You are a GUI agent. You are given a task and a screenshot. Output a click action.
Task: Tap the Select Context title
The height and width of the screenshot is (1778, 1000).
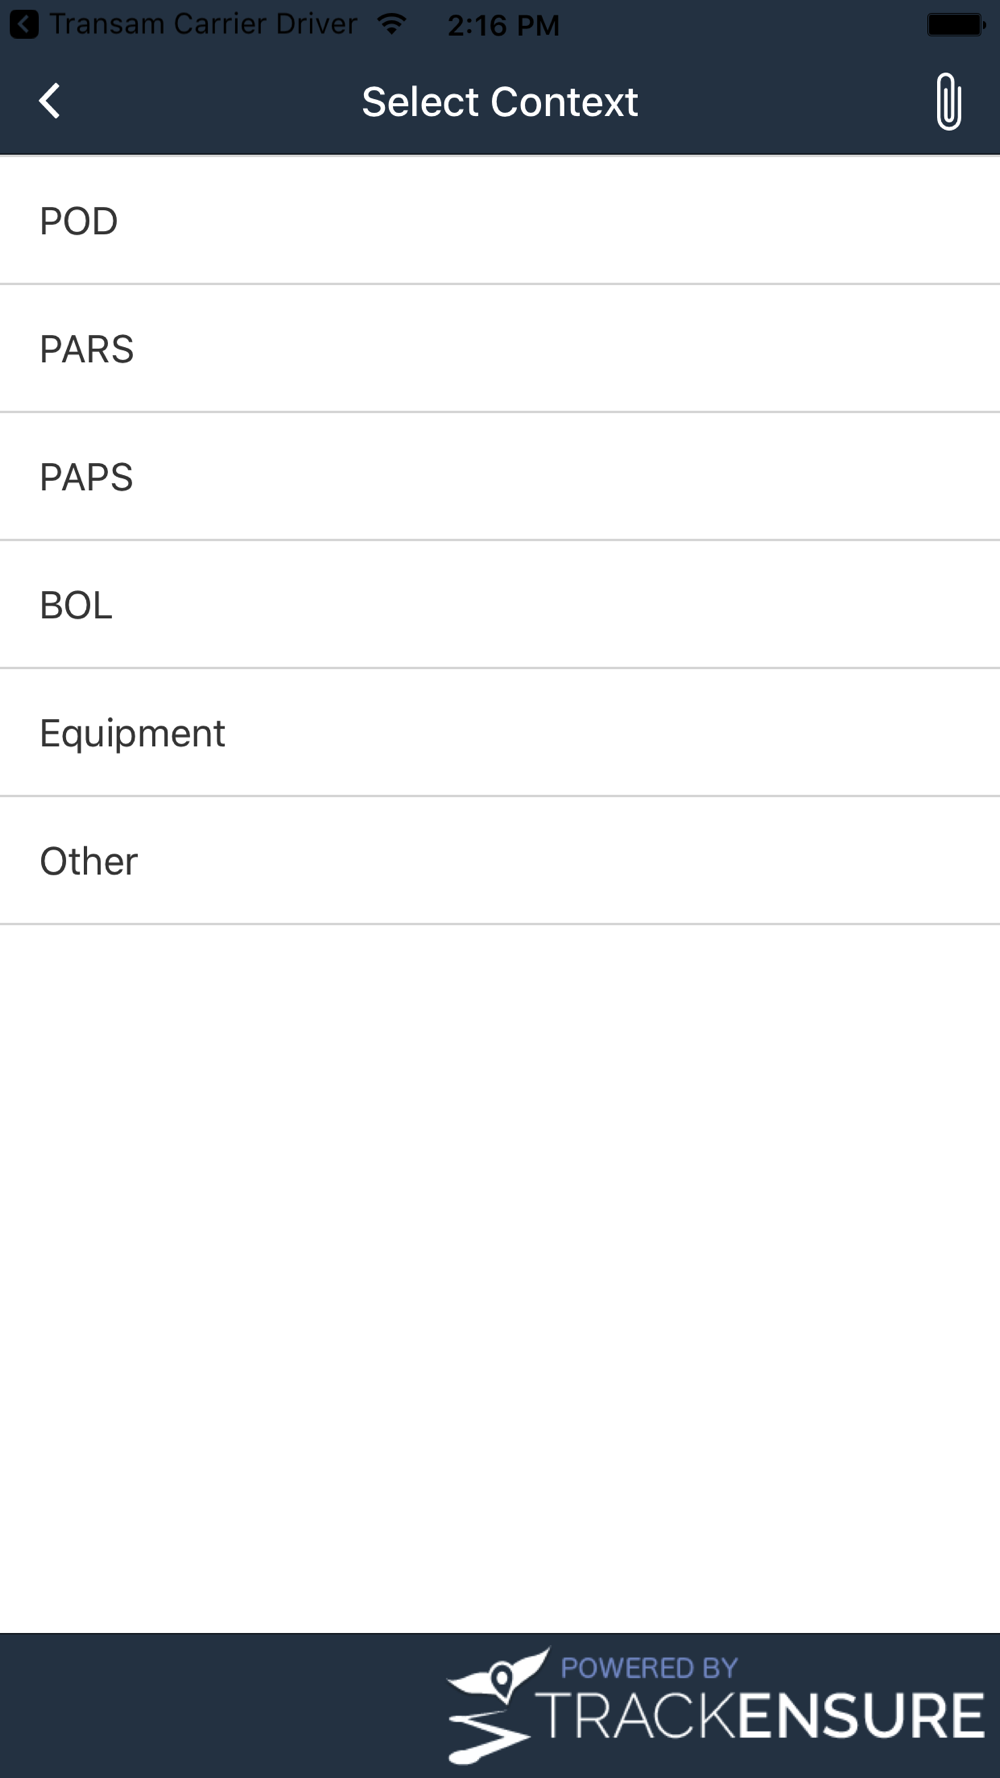[500, 102]
